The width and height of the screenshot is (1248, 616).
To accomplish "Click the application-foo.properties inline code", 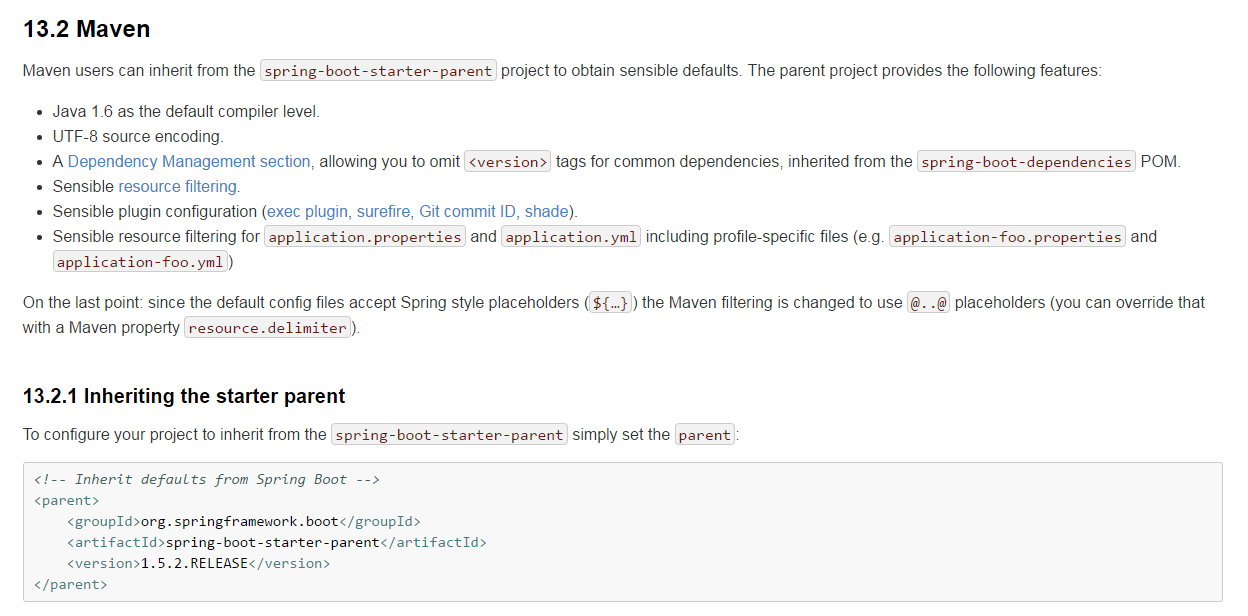I will pos(1007,237).
